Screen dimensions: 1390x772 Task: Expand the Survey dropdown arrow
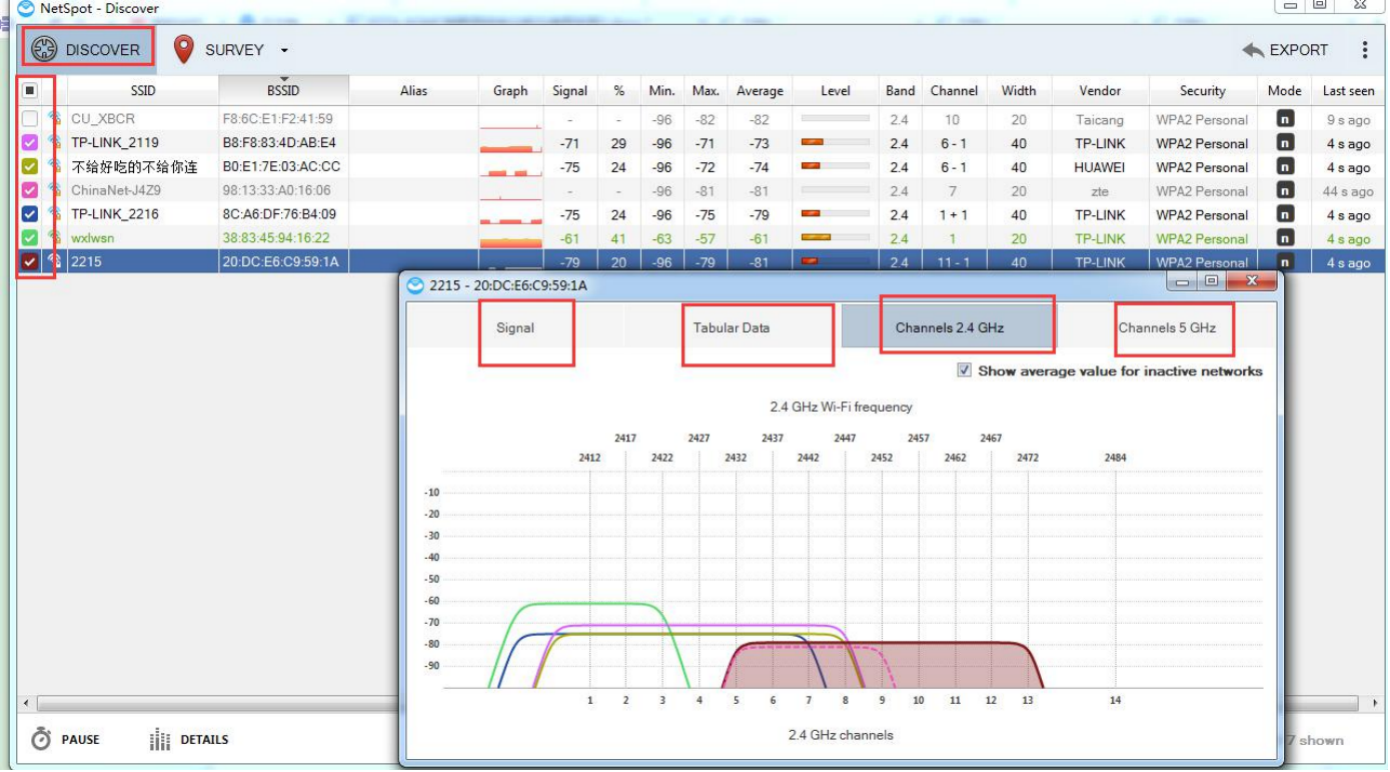[x=284, y=51]
